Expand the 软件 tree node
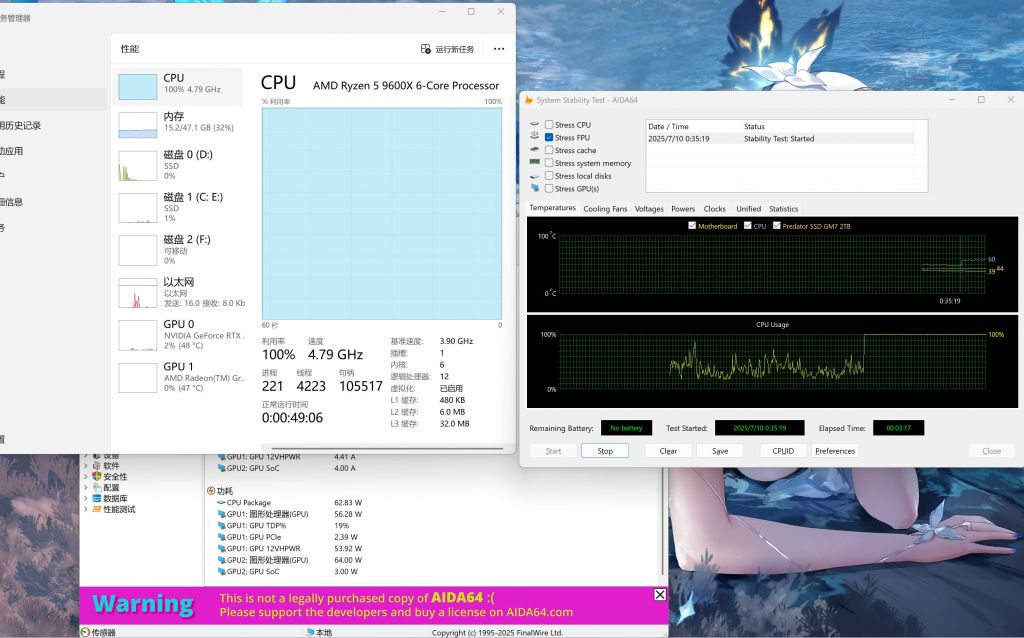Image resolution: width=1024 pixels, height=638 pixels. tap(86, 466)
